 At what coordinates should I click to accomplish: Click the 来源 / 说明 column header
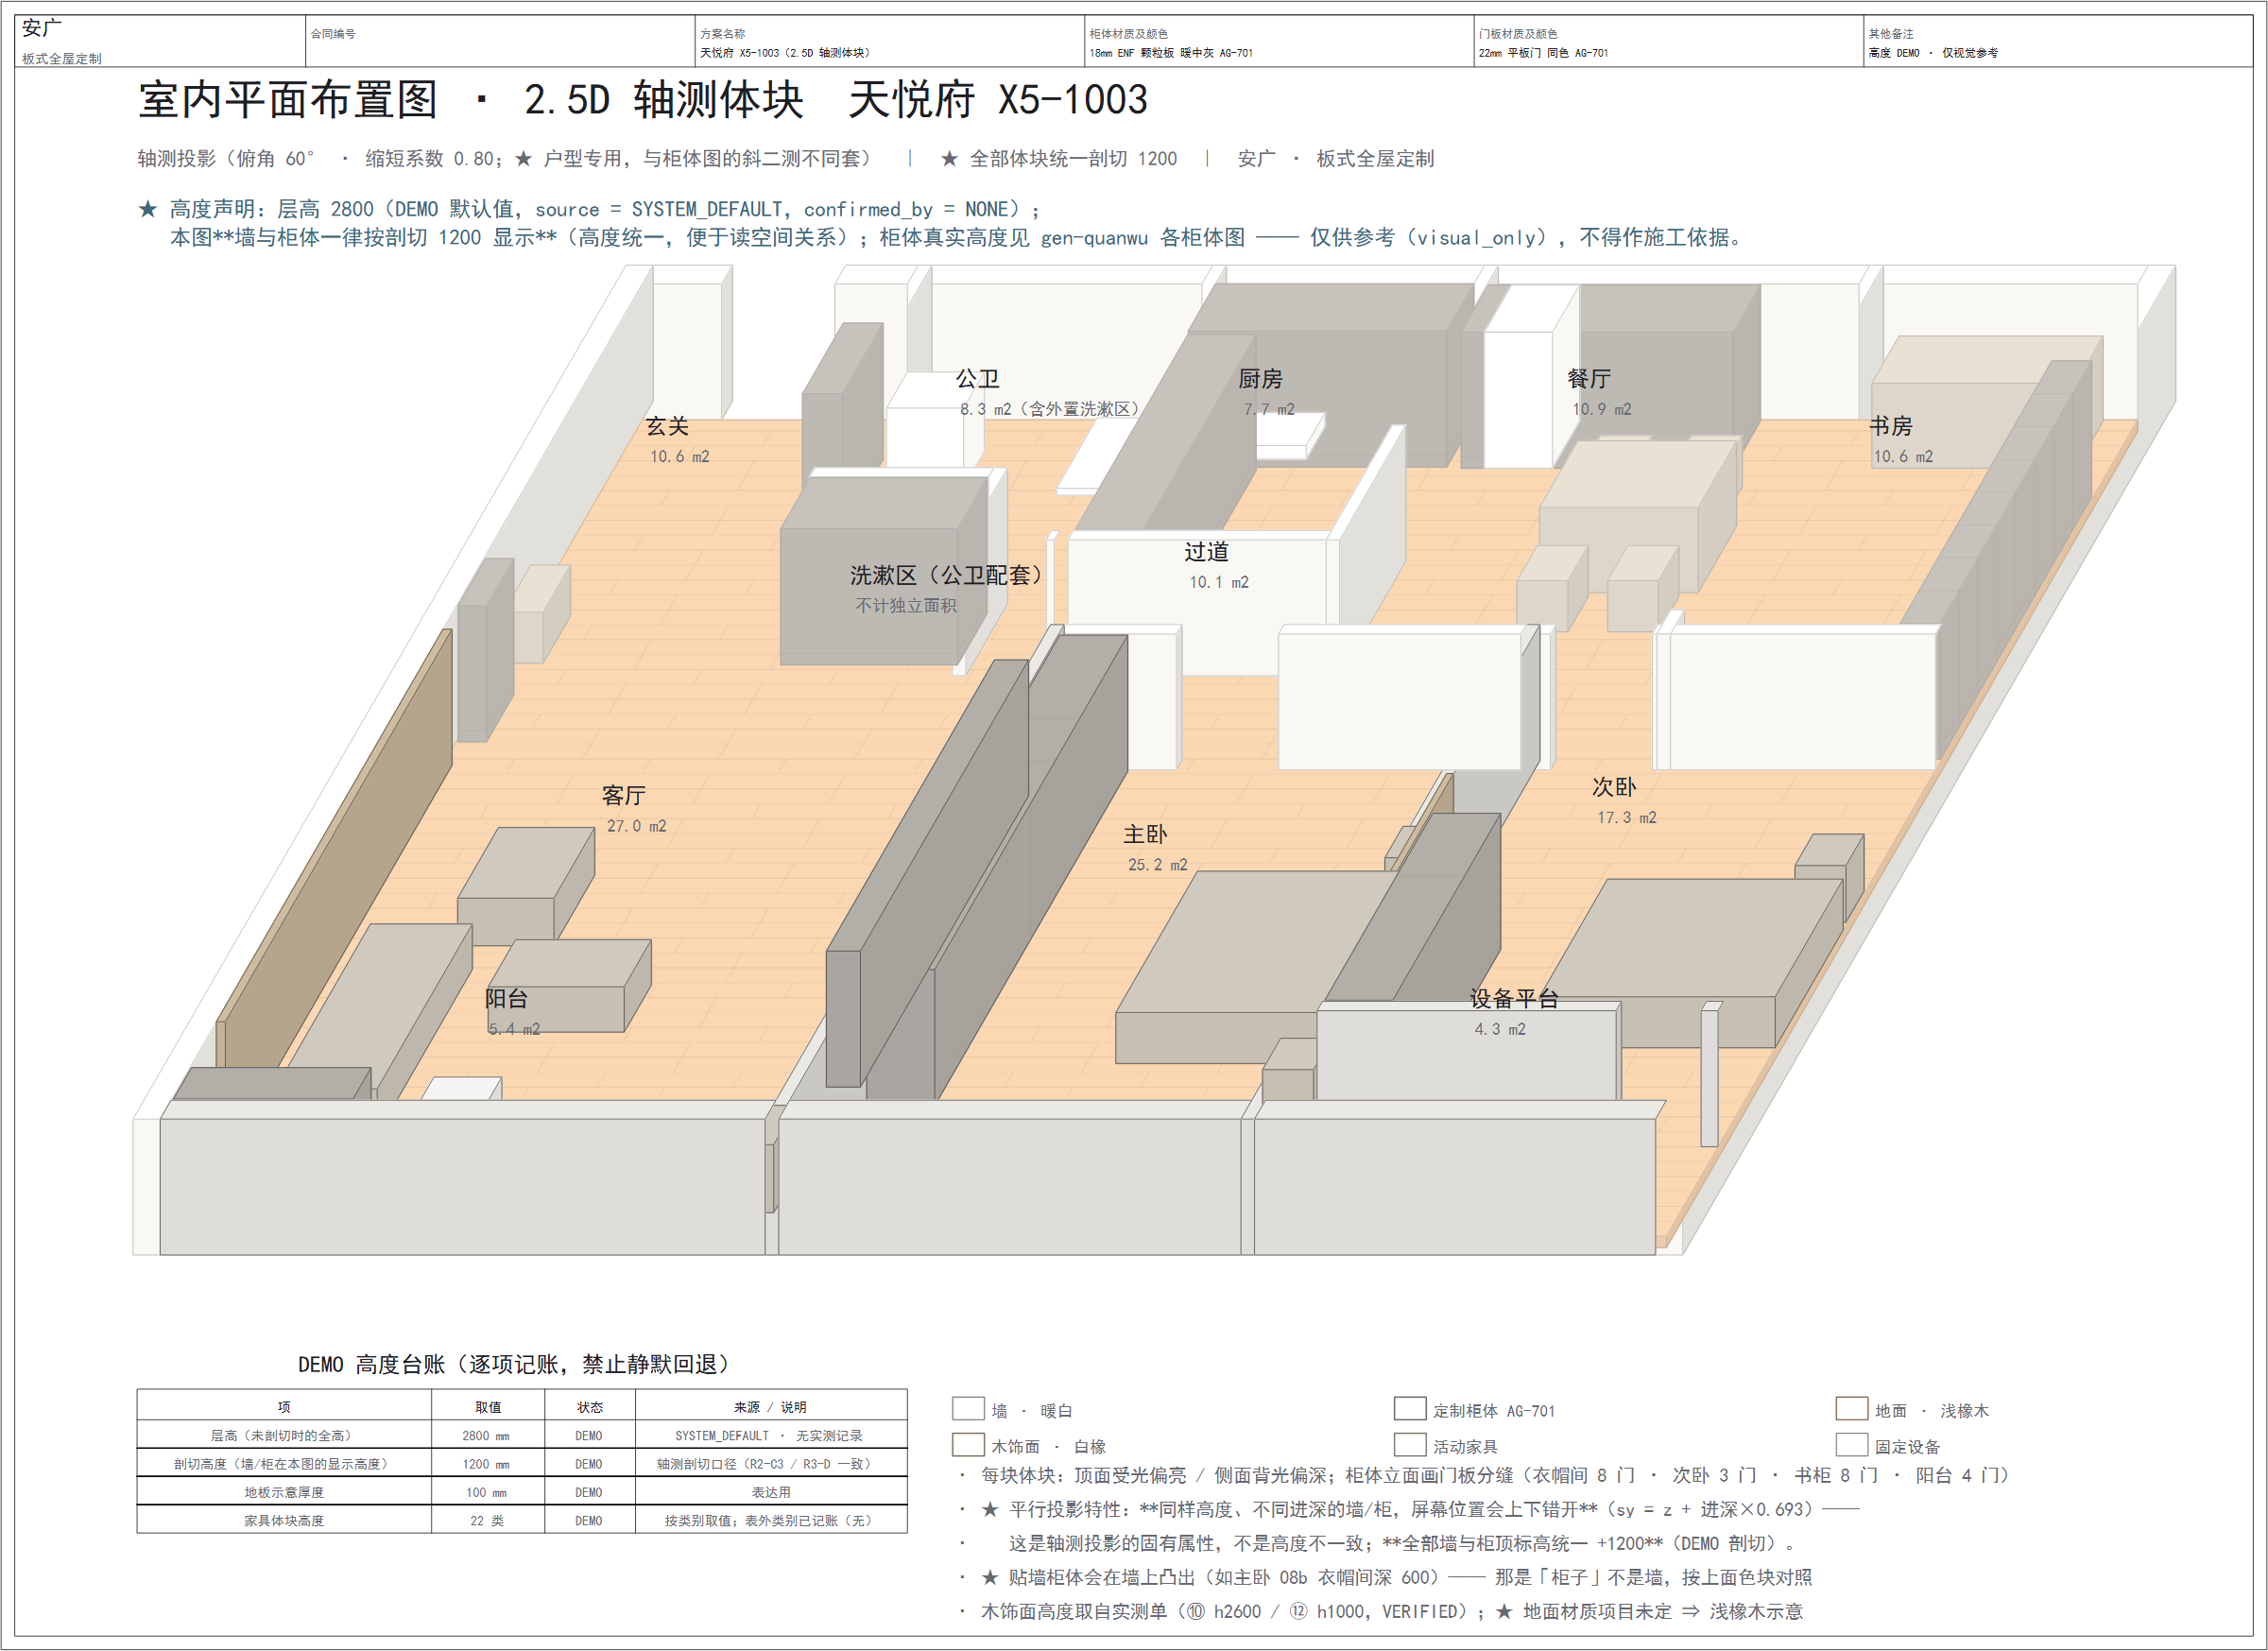click(x=770, y=1407)
